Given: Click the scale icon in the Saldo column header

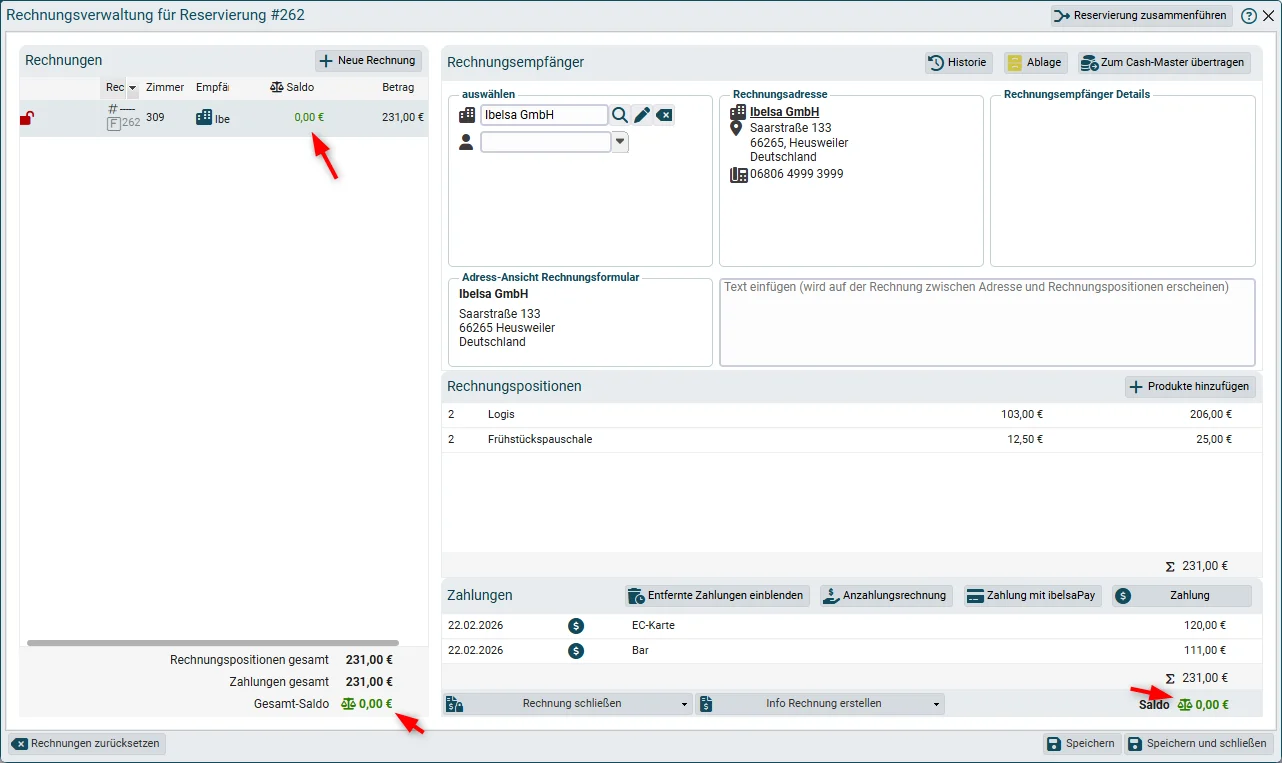Looking at the screenshot, I should (x=277, y=87).
